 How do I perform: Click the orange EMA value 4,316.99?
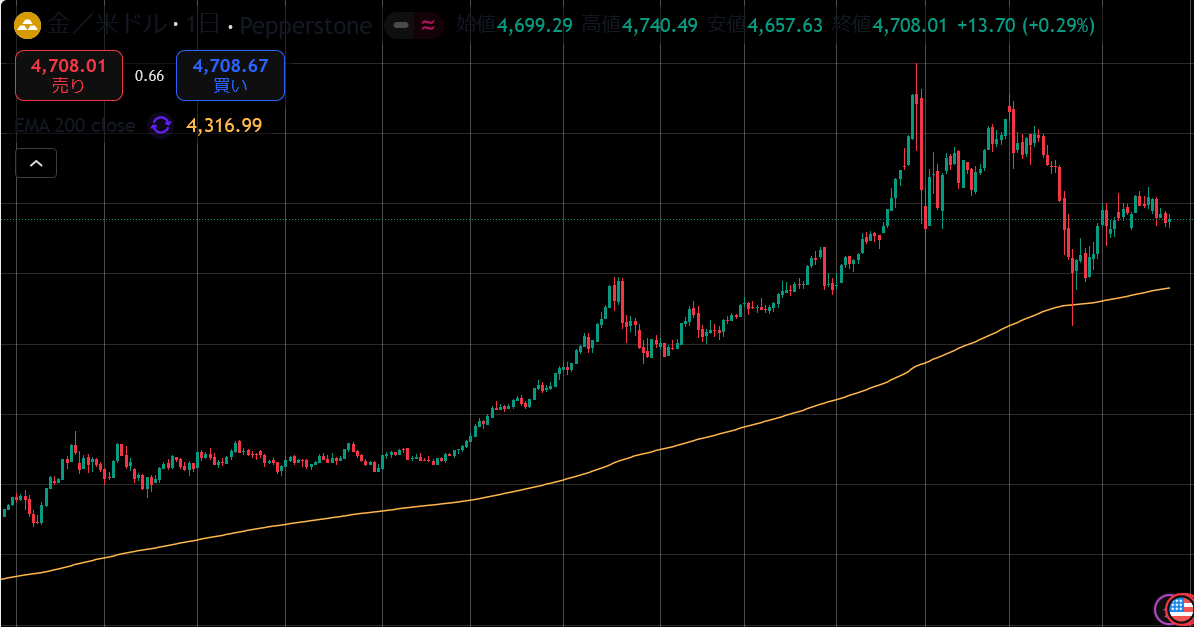click(224, 125)
